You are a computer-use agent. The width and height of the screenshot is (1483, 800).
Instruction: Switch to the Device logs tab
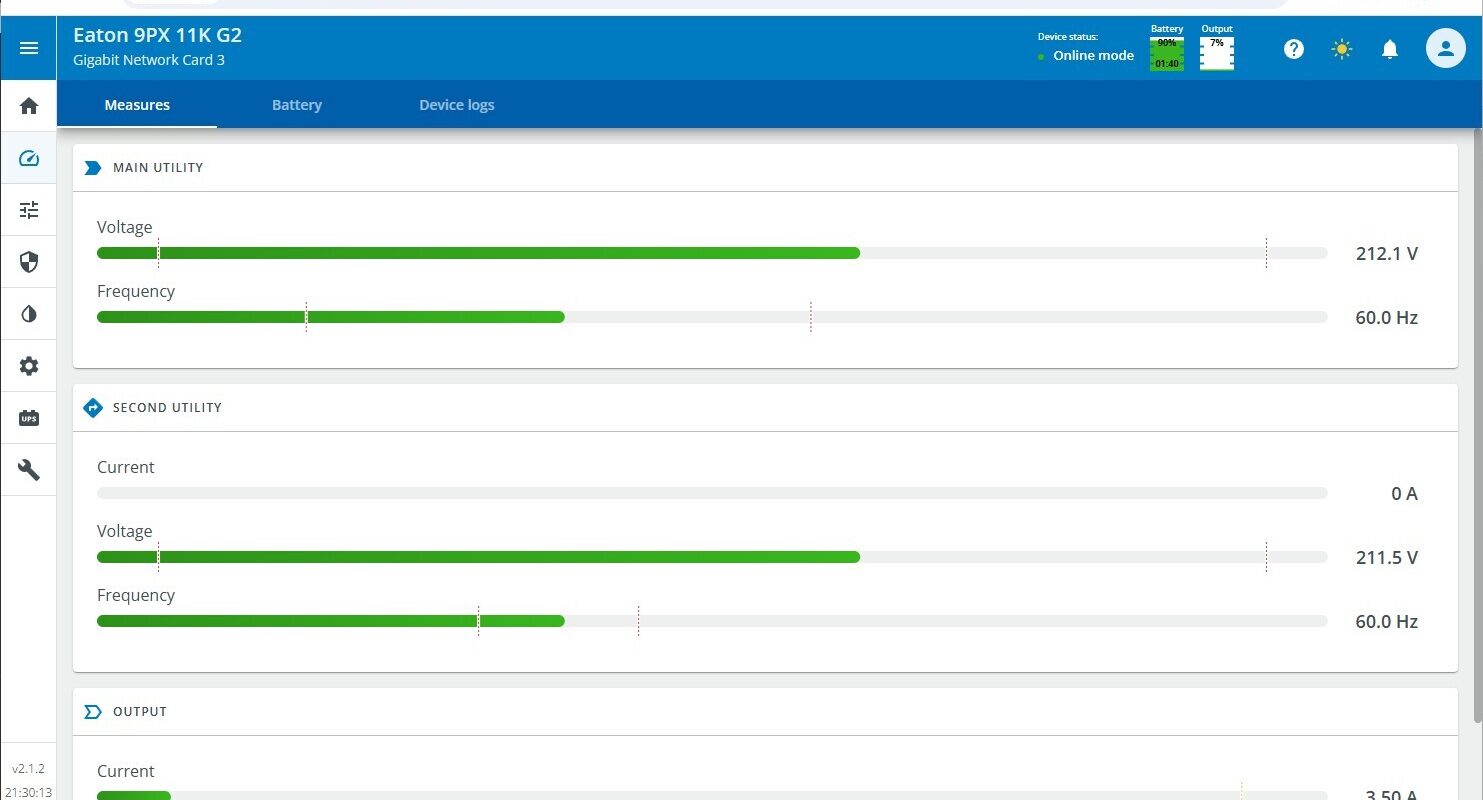click(x=456, y=105)
